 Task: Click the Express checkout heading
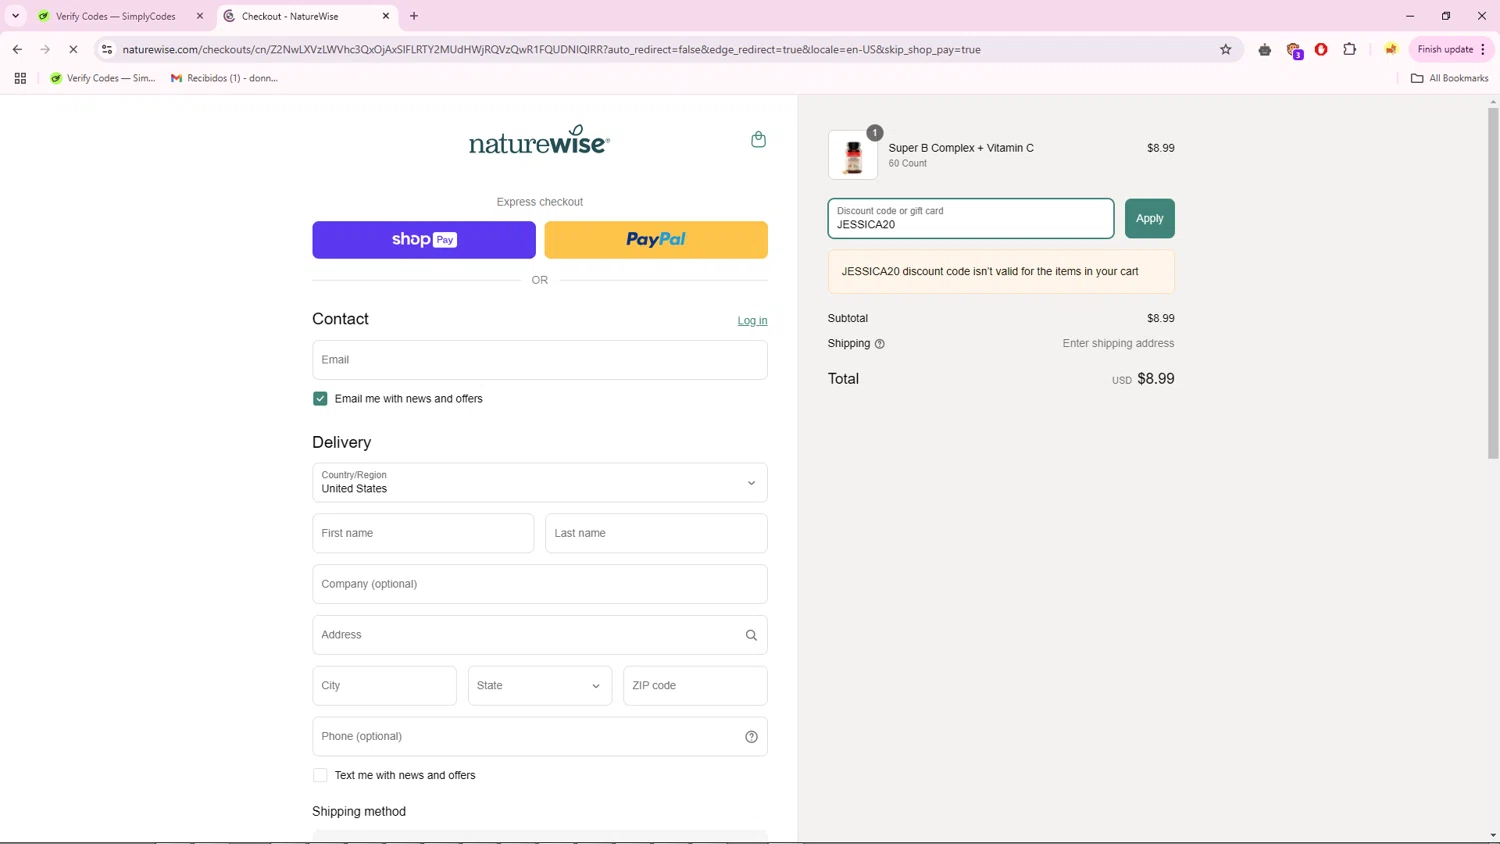pos(539,202)
